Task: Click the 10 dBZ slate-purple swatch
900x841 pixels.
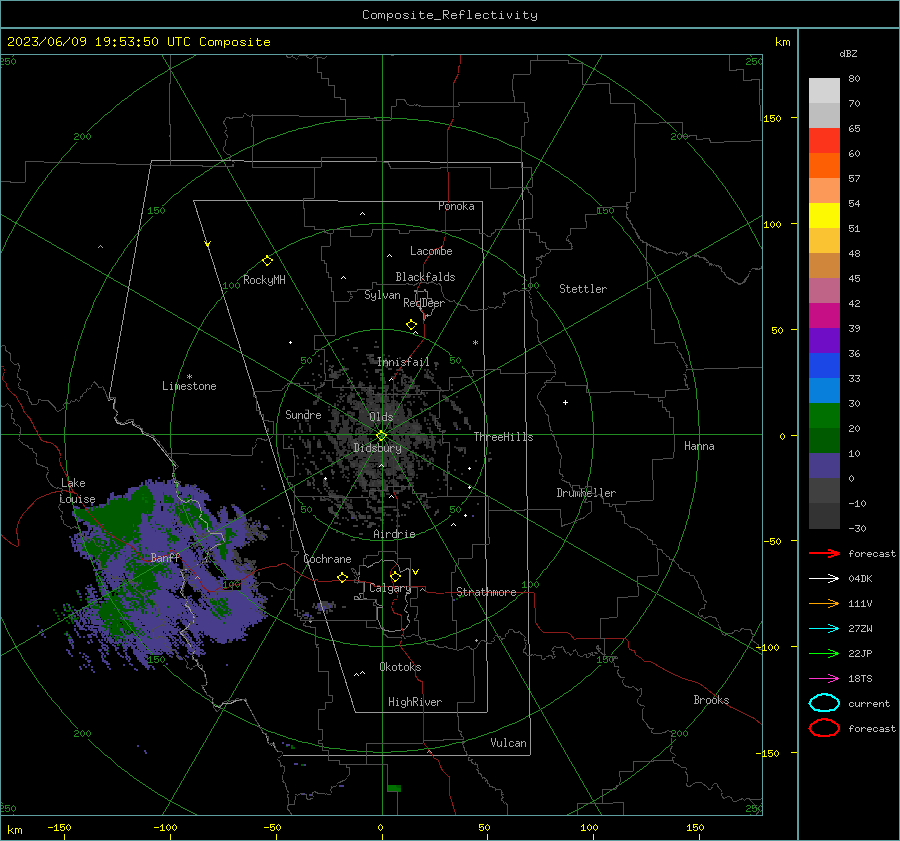Action: [824, 466]
